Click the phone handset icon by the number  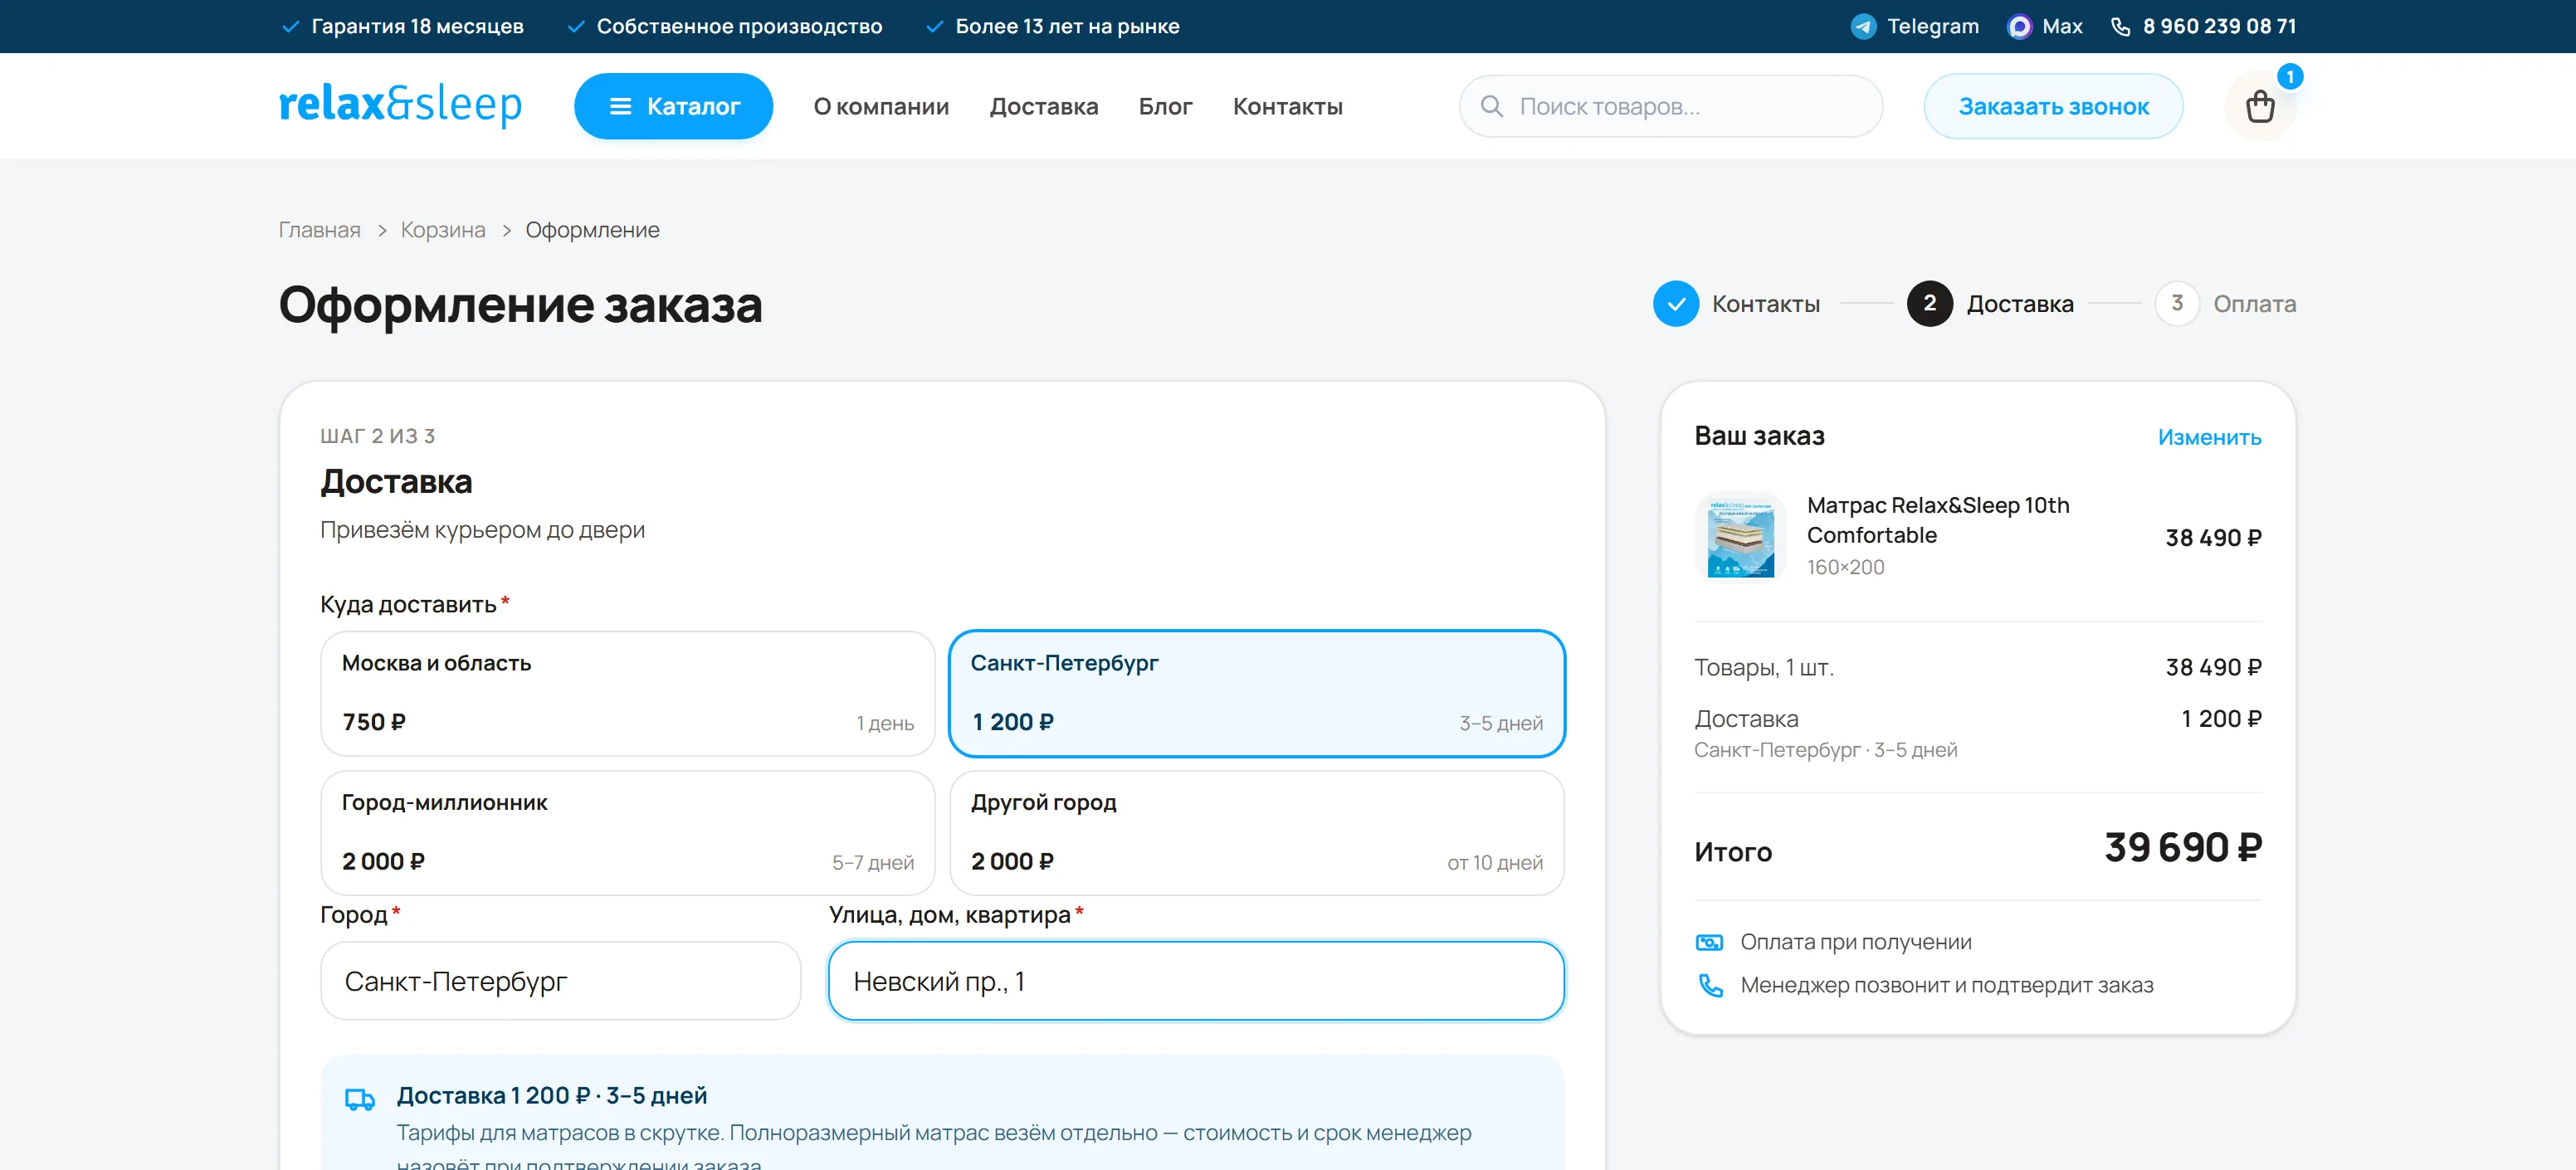pos(2120,27)
